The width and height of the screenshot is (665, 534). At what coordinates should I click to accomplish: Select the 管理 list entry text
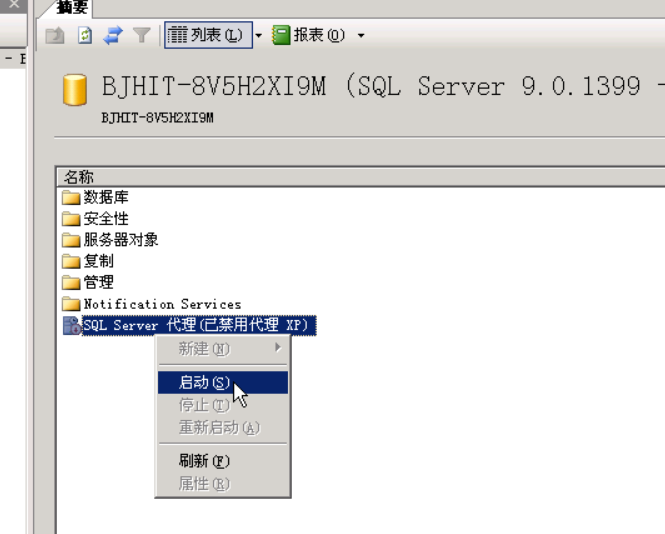click(98, 282)
